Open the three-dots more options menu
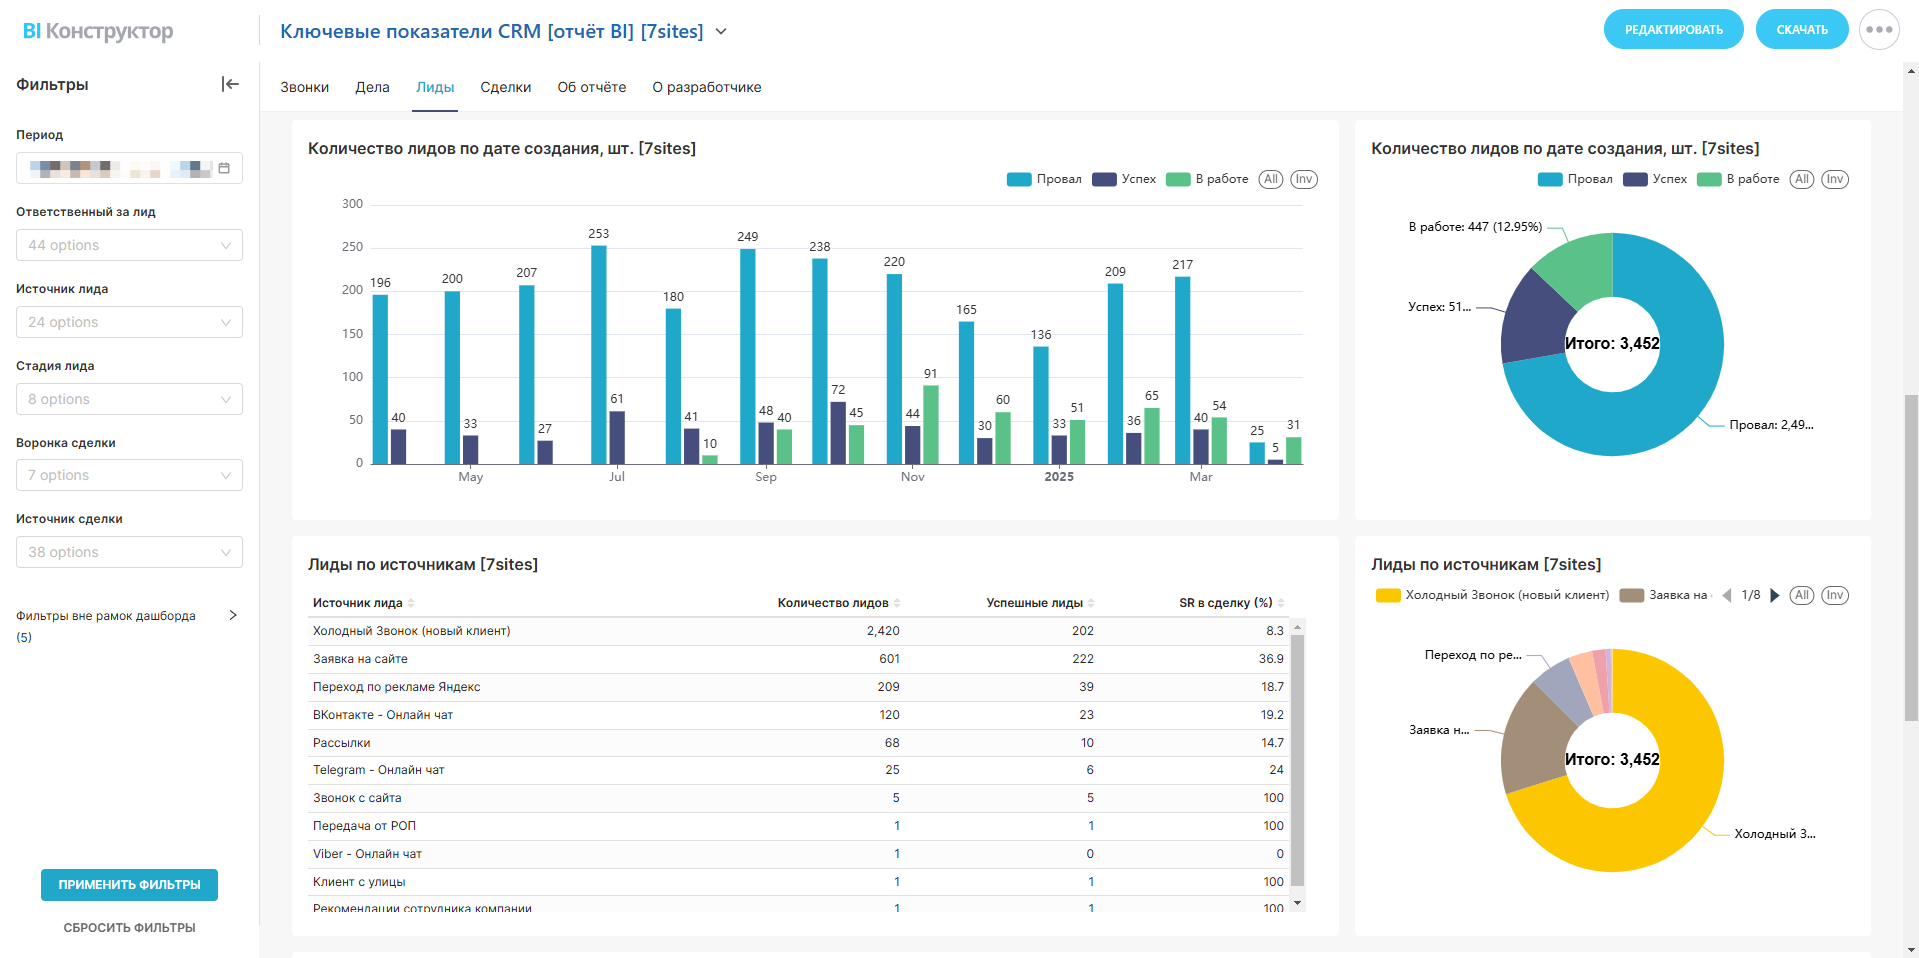The width and height of the screenshot is (1919, 958). tap(1879, 30)
